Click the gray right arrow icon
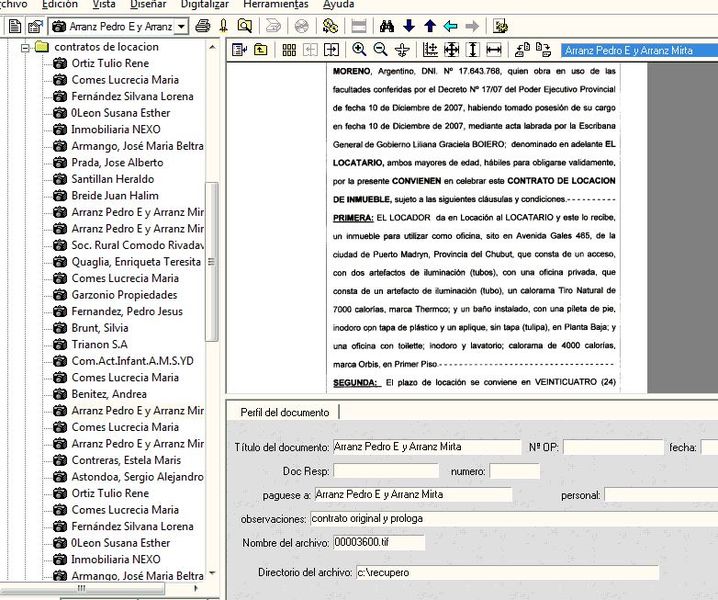Viewport: 718px width, 600px height. (472, 26)
